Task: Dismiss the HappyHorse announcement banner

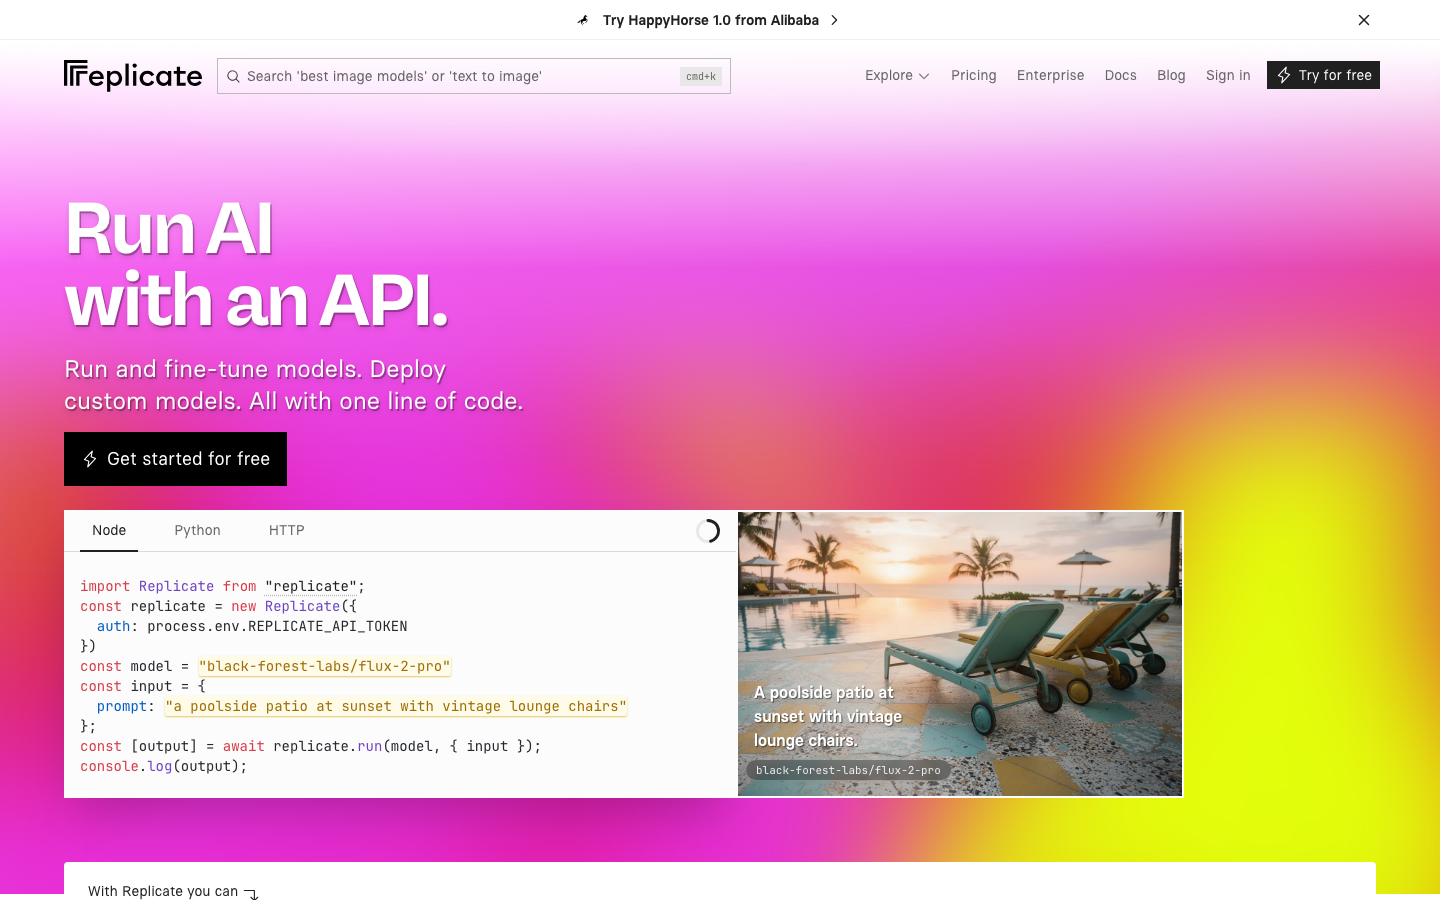Action: click(x=1364, y=20)
